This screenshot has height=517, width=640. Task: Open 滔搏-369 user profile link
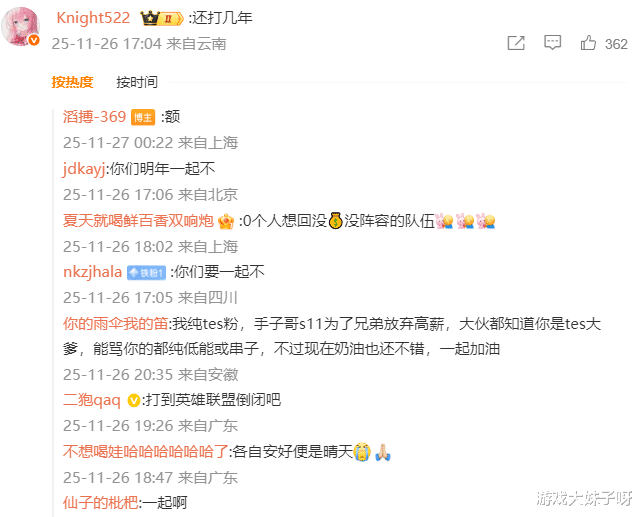pos(94,117)
